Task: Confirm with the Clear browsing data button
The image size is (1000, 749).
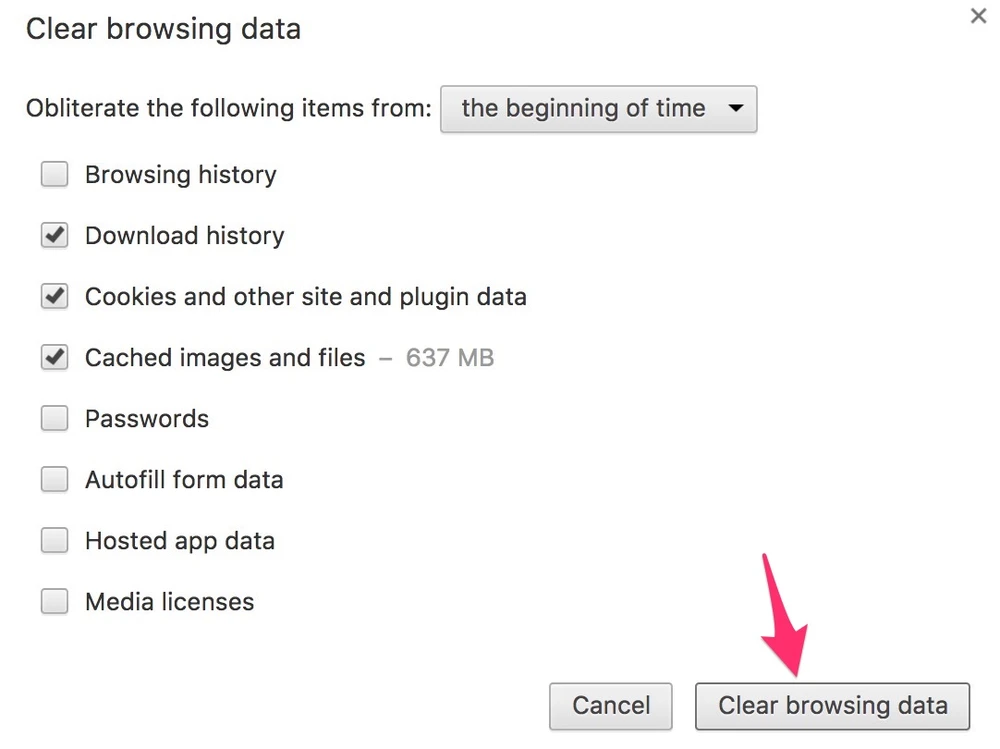Action: coord(832,706)
